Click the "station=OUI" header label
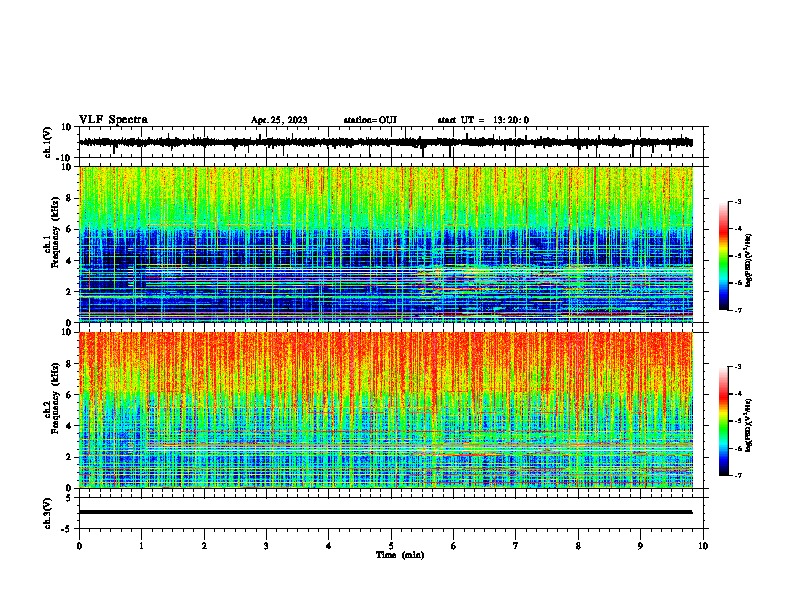 pyautogui.click(x=370, y=120)
